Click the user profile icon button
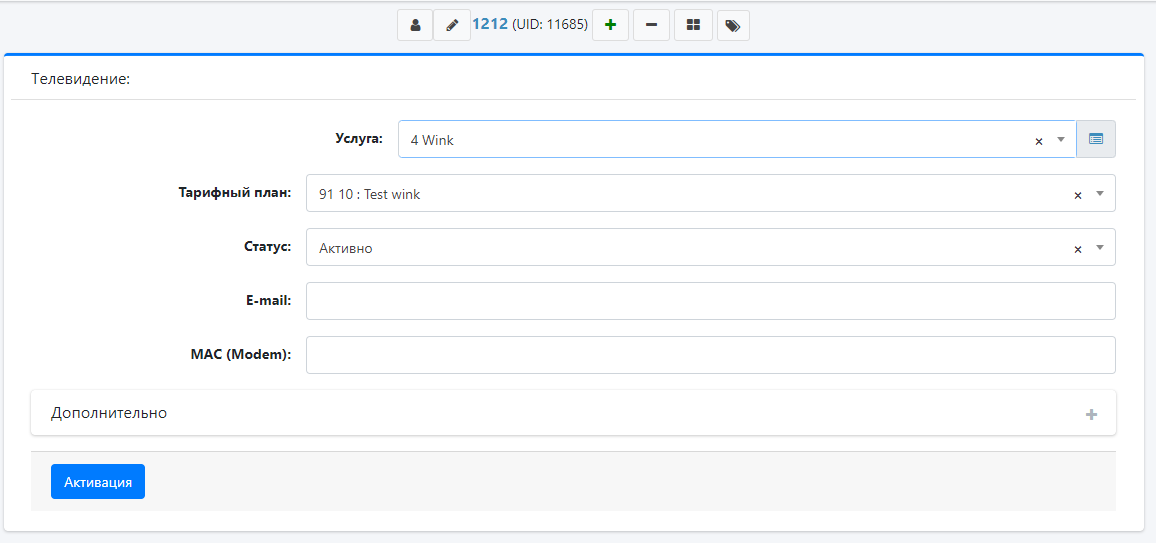 [x=415, y=25]
